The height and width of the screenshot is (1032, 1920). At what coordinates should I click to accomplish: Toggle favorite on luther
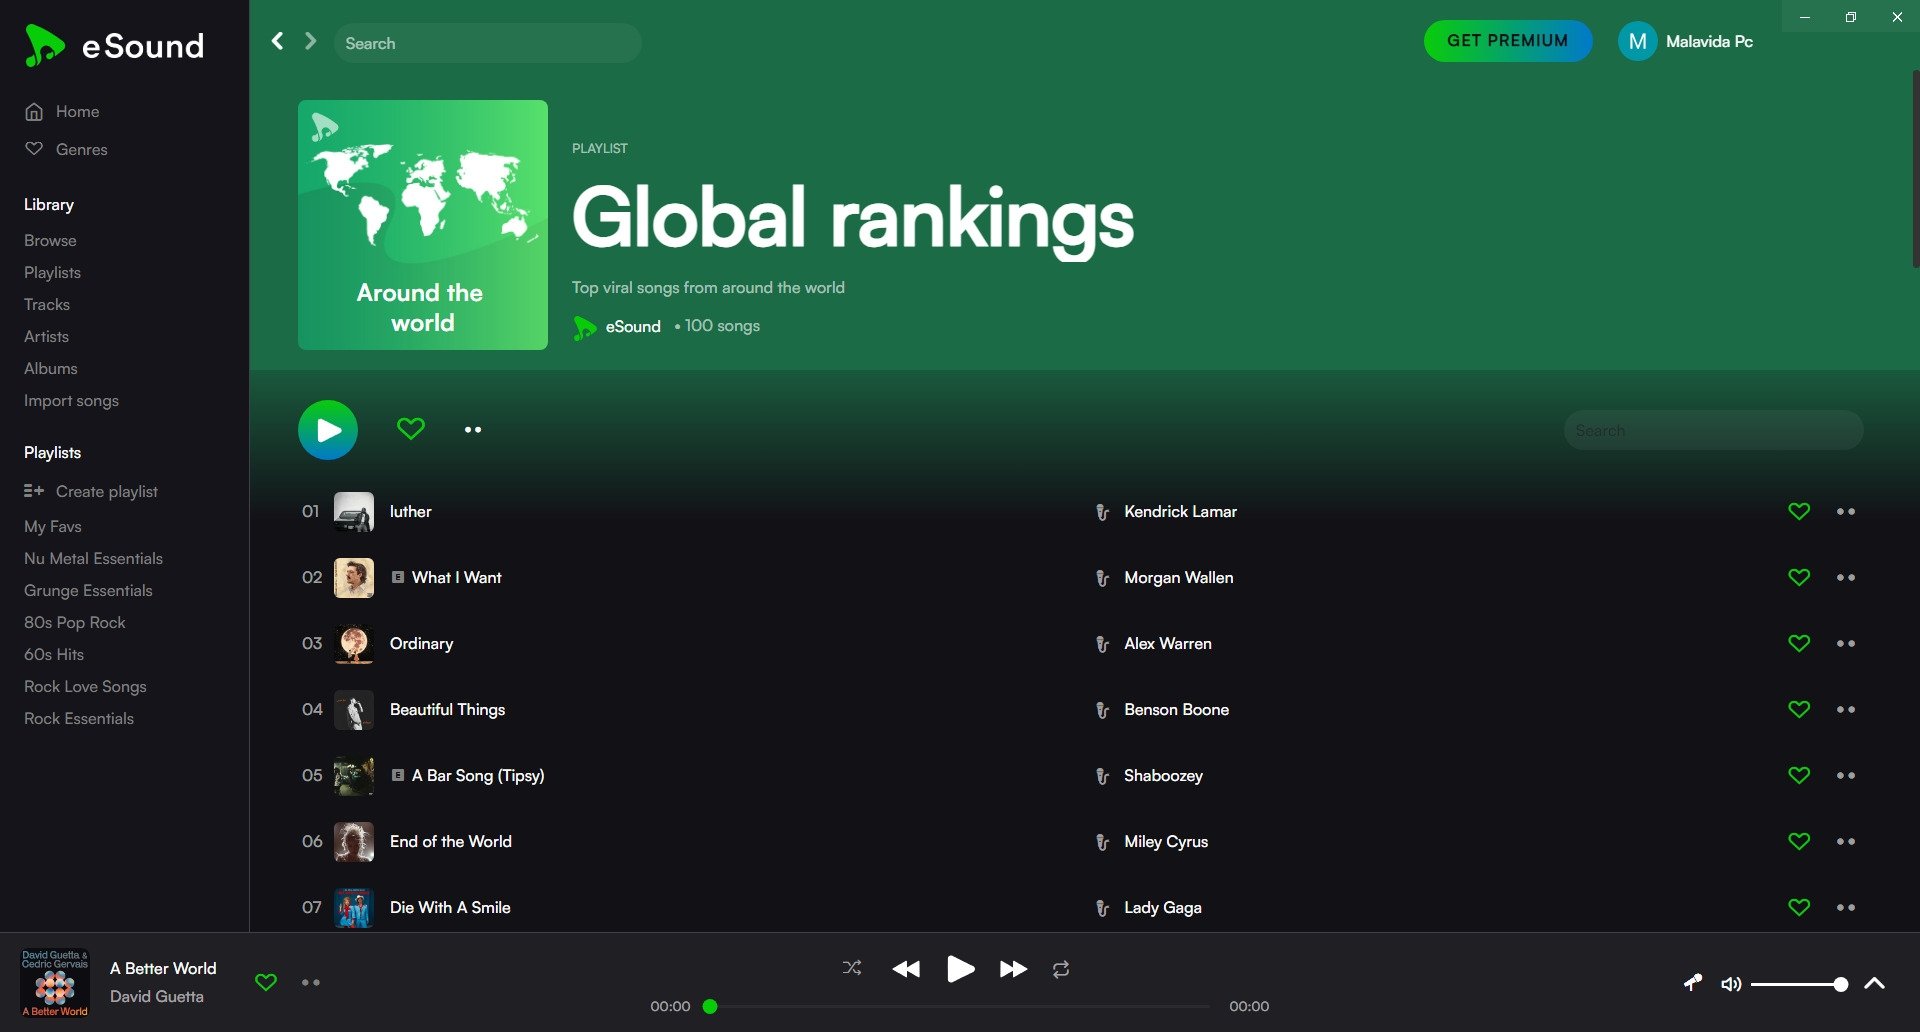click(1799, 511)
